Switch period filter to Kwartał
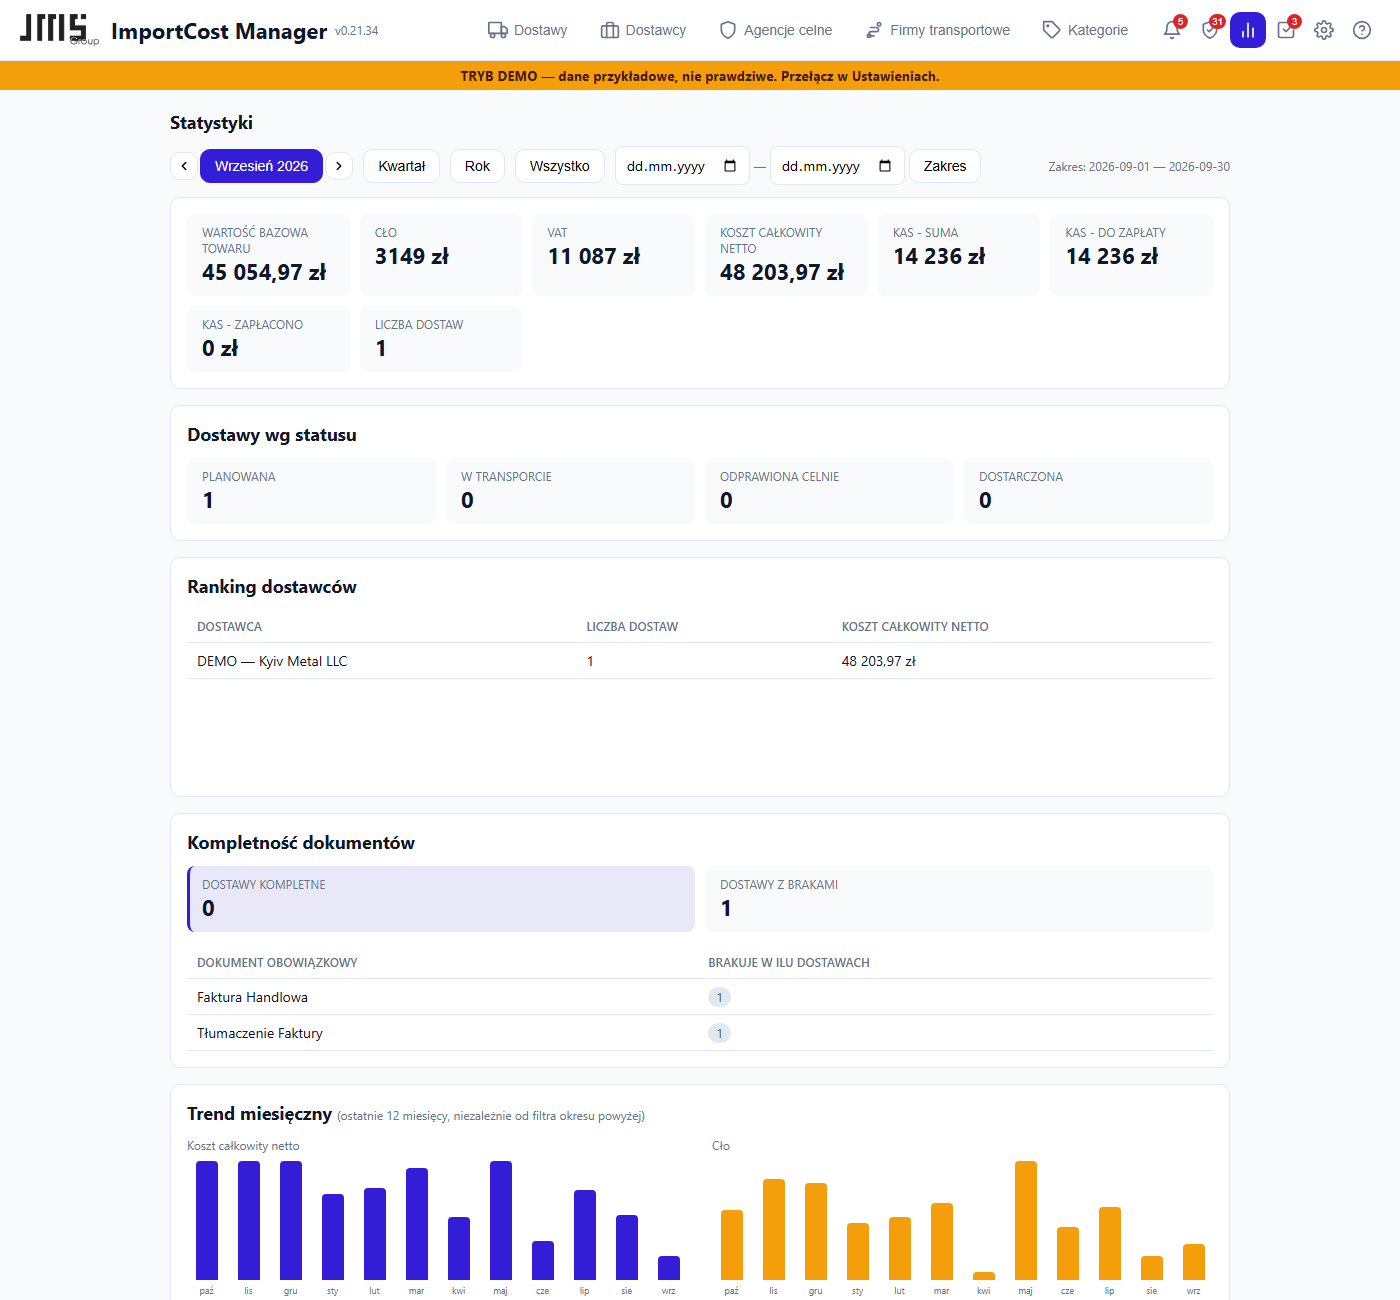The height and width of the screenshot is (1300, 1400). click(x=402, y=166)
